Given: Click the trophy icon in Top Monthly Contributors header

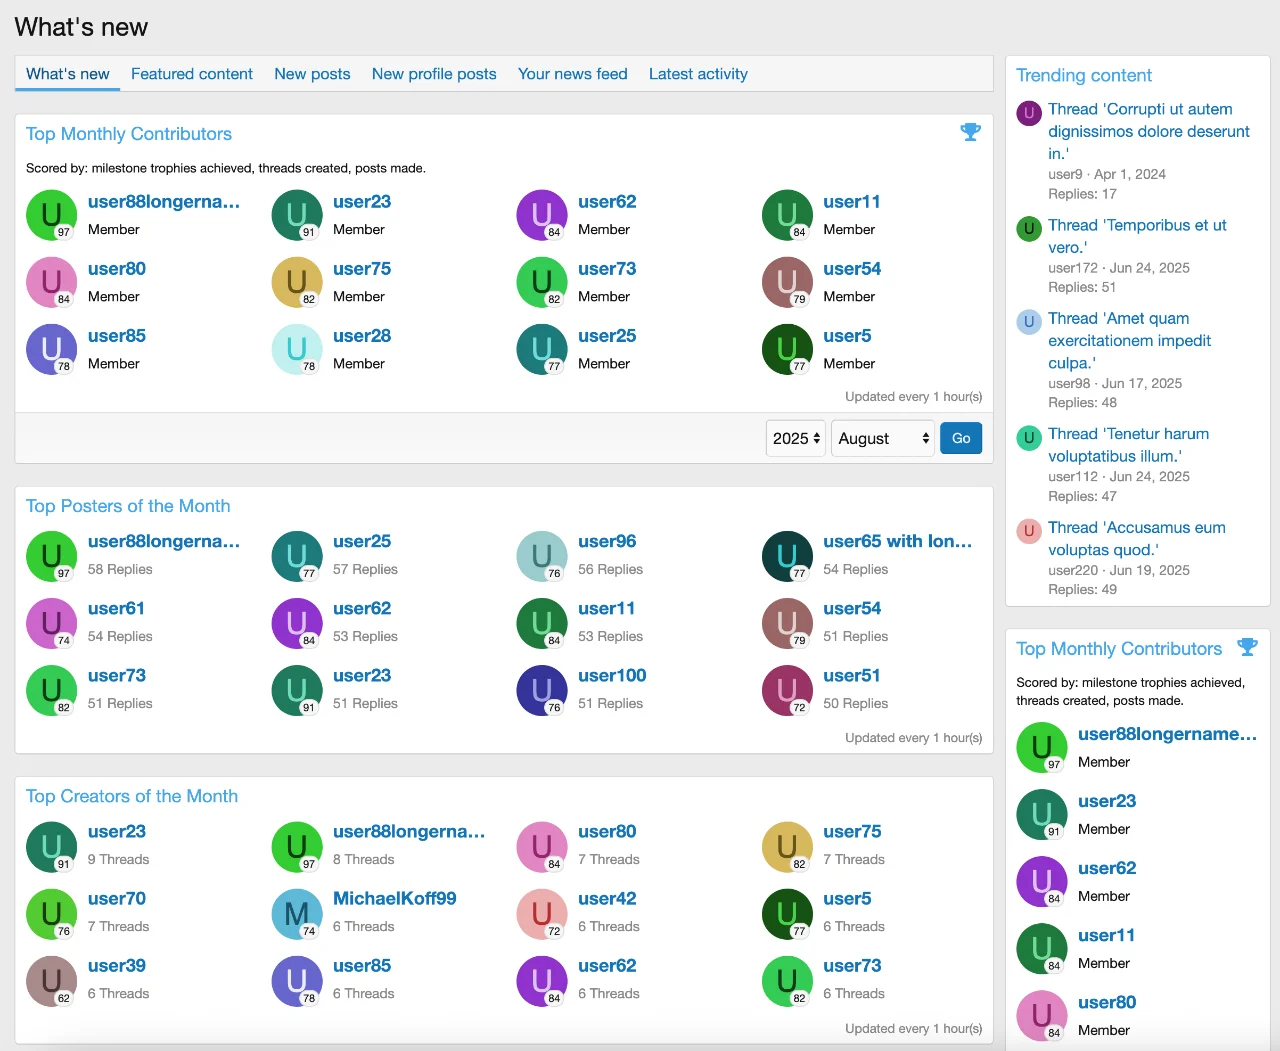Looking at the screenshot, I should pos(970,132).
